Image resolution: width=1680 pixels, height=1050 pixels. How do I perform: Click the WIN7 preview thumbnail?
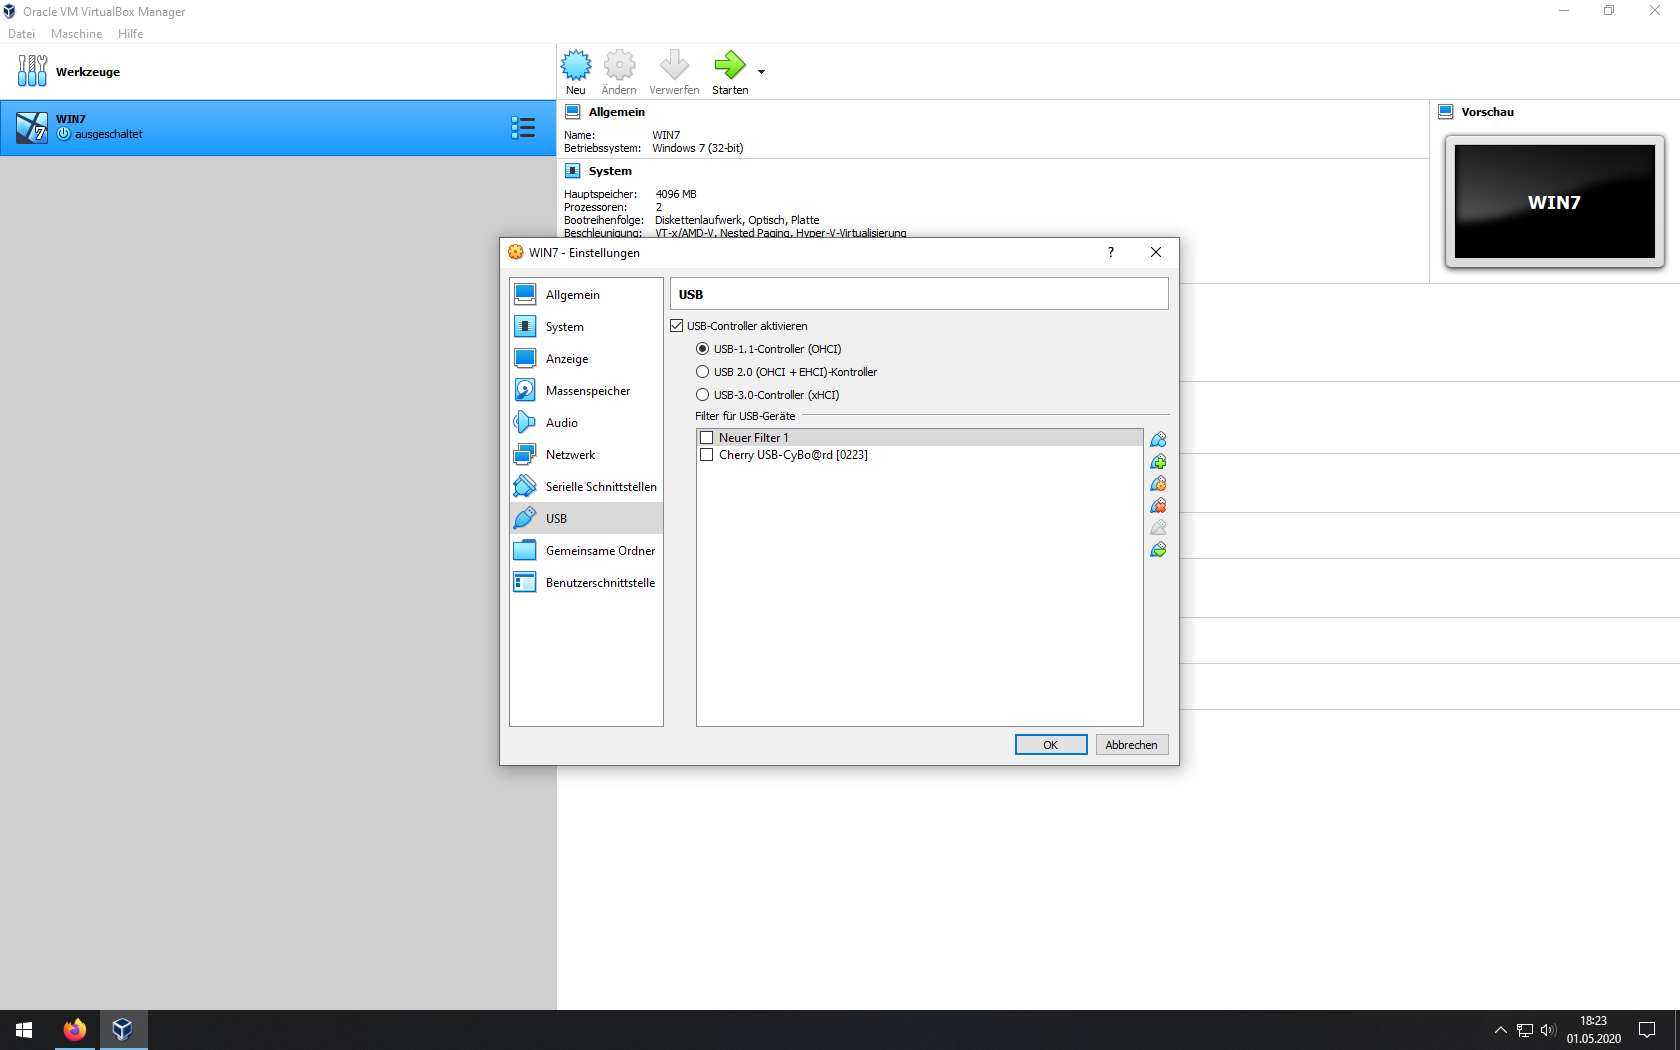coord(1554,202)
